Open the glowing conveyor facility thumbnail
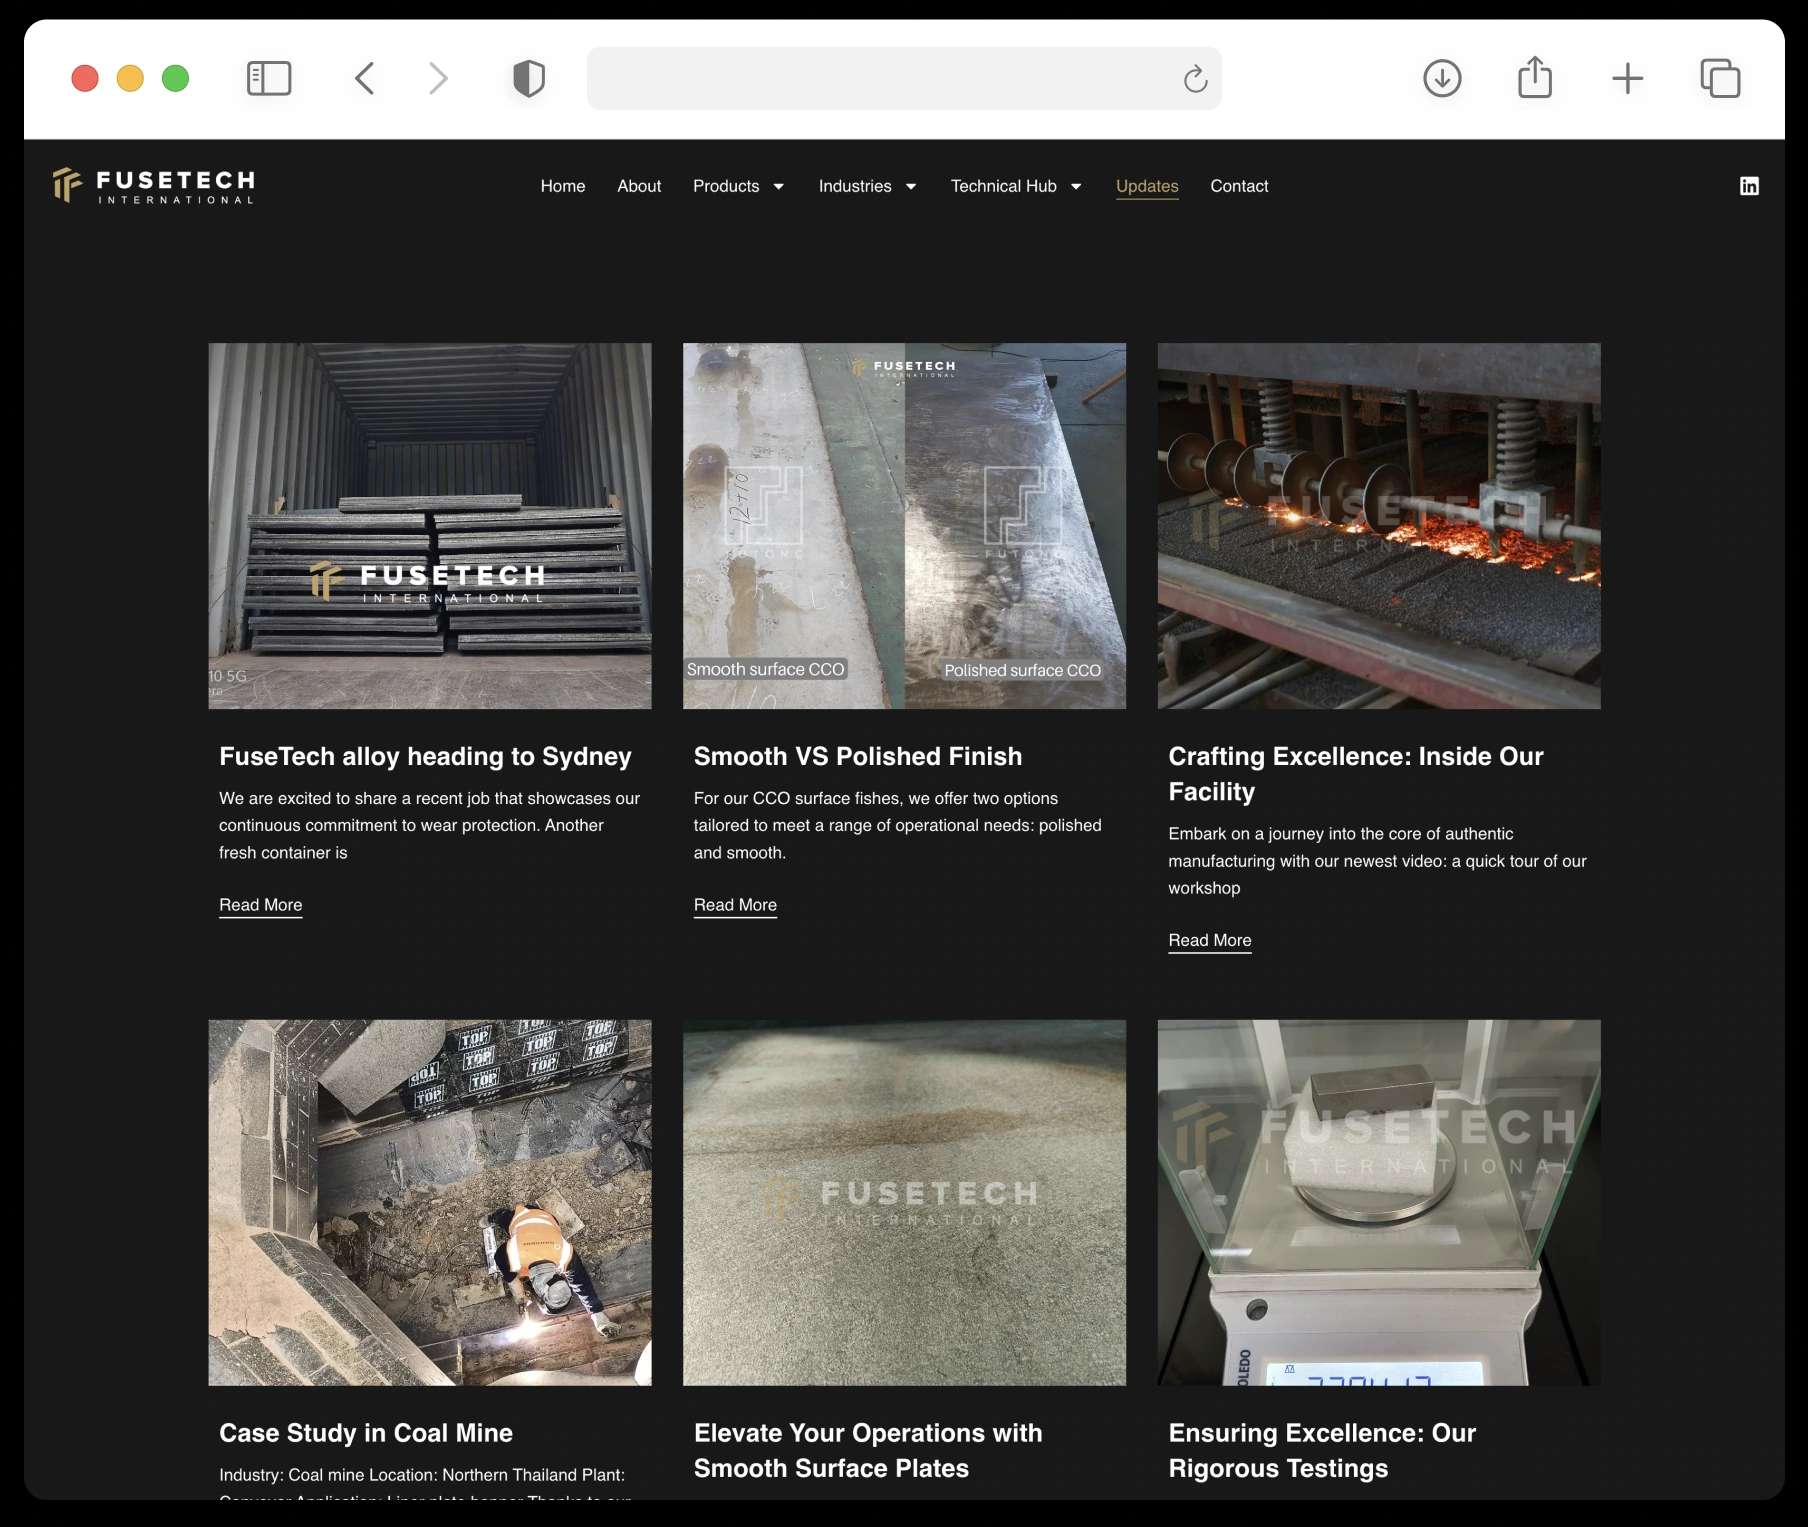Screen dimensions: 1808x1527 [x=1379, y=526]
